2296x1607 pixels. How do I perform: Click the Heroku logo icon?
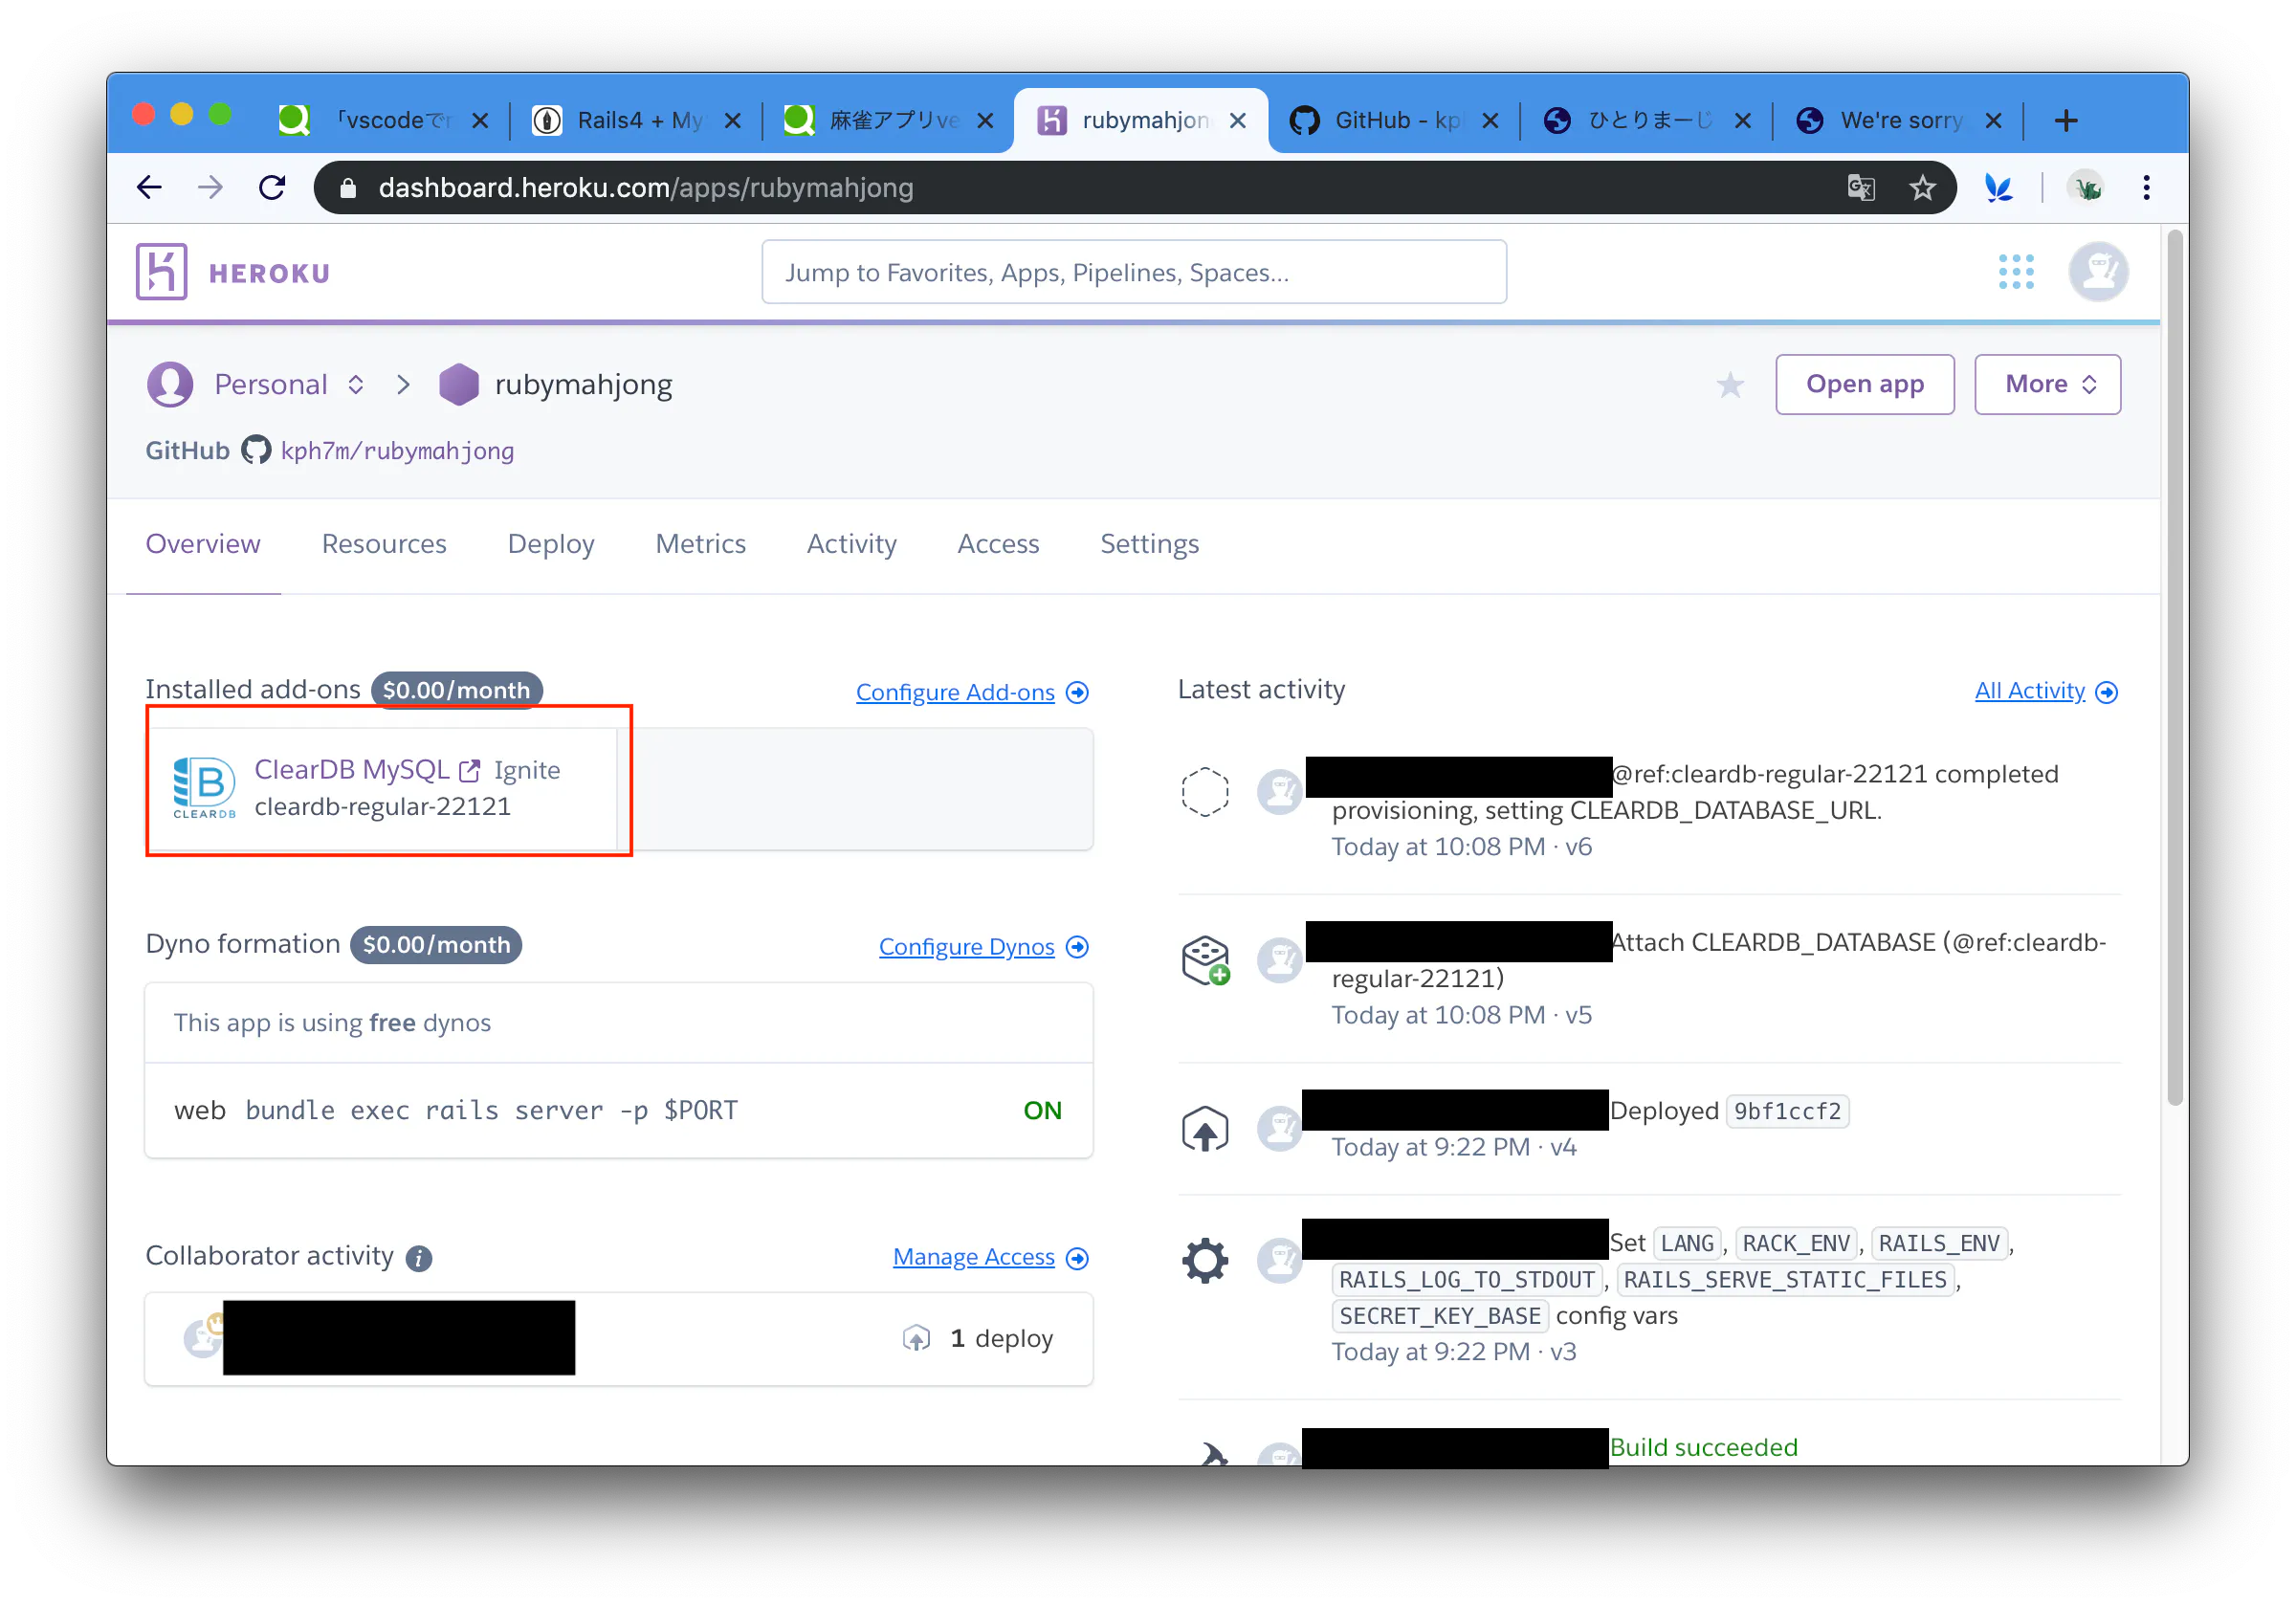(161, 272)
